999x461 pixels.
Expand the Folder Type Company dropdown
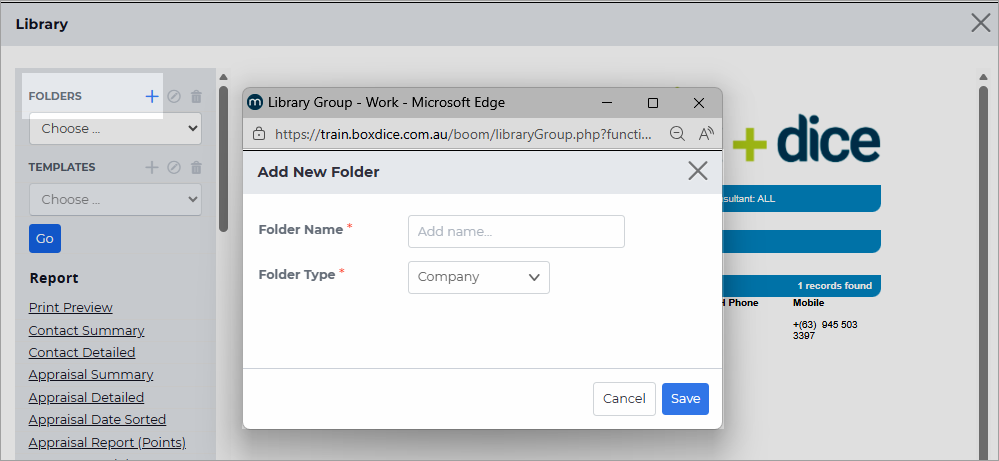point(478,277)
